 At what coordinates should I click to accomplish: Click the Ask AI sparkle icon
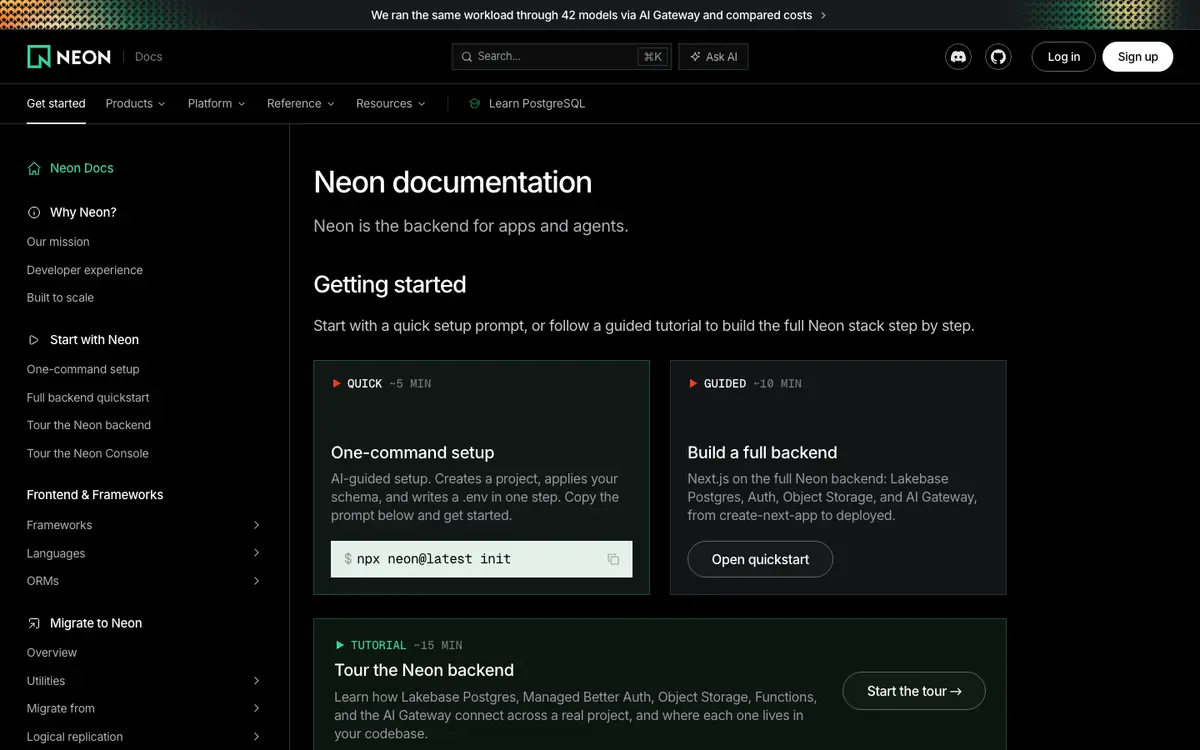(696, 57)
